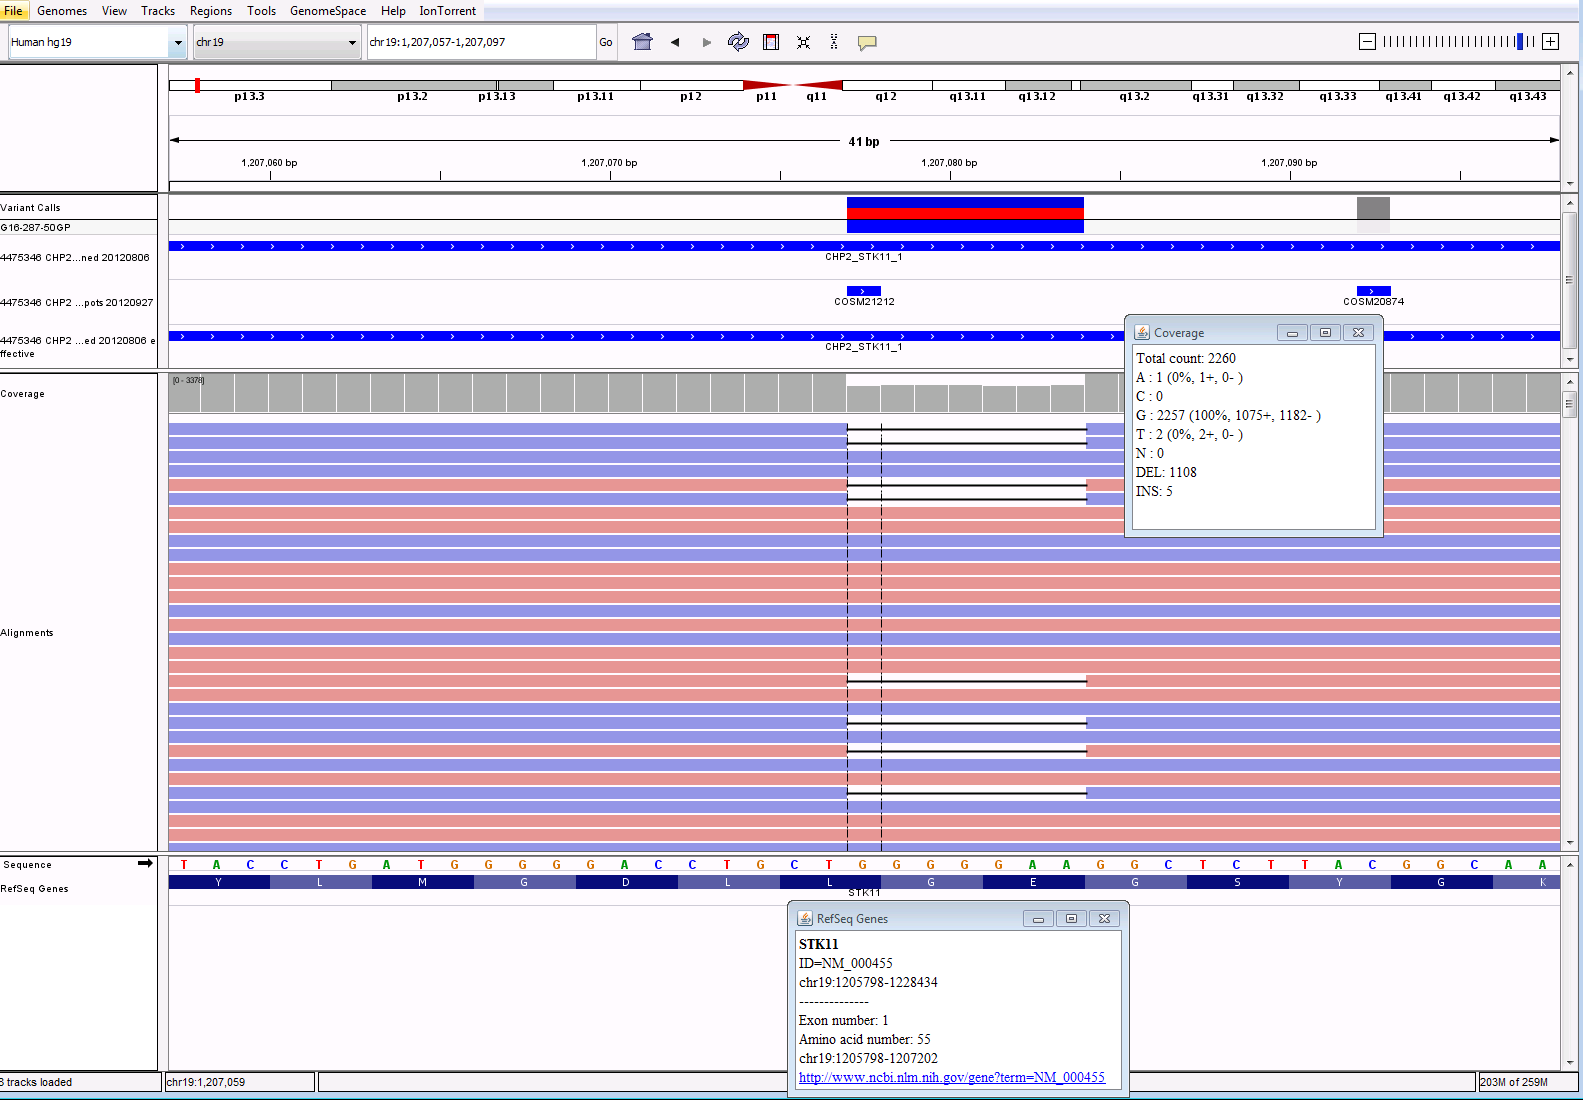Click the blue zoom level slider handle

tap(1519, 41)
